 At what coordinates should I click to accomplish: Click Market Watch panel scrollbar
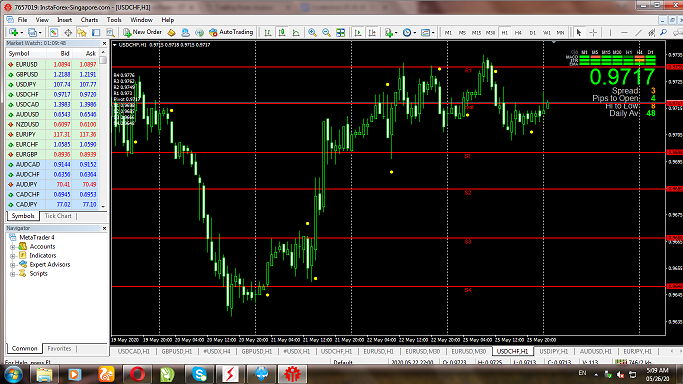tap(103, 129)
